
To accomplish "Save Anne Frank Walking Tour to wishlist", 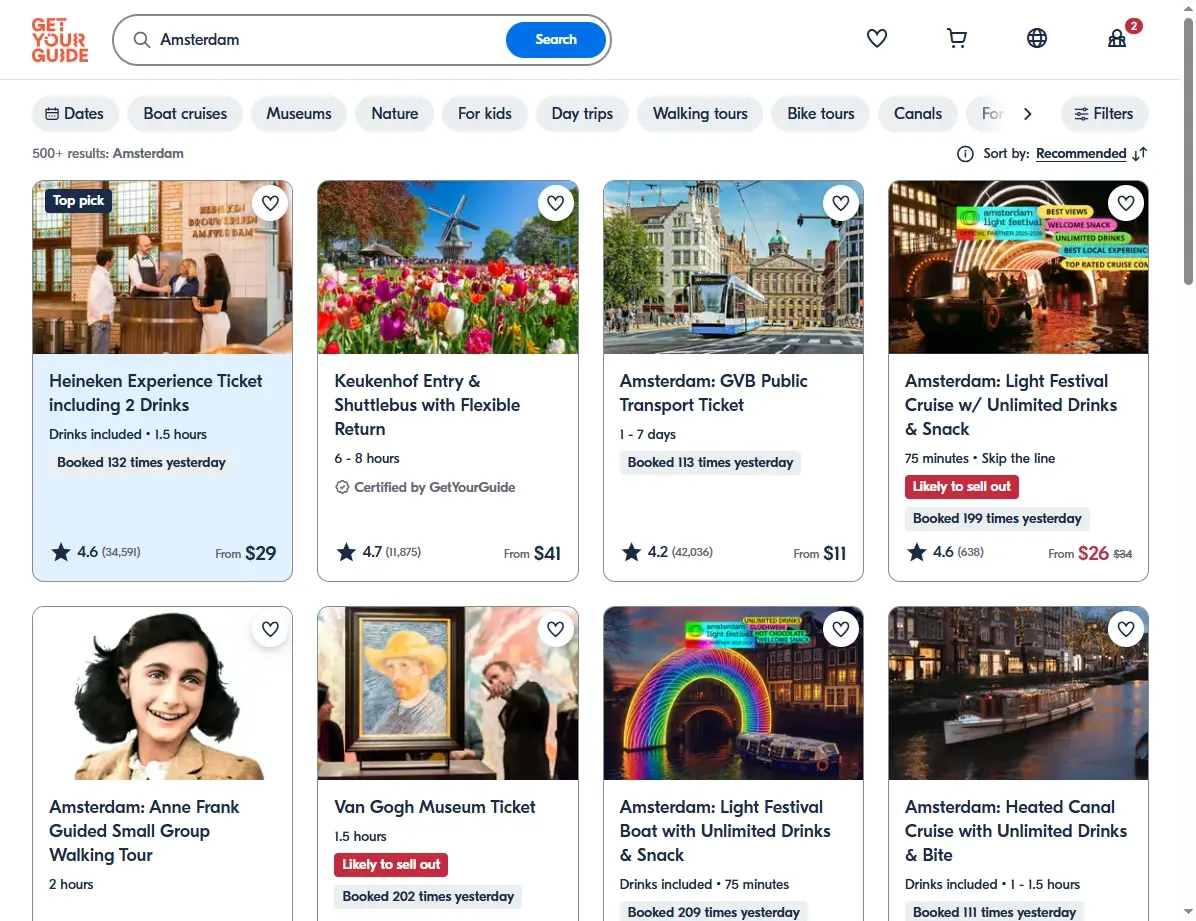I will (270, 629).
